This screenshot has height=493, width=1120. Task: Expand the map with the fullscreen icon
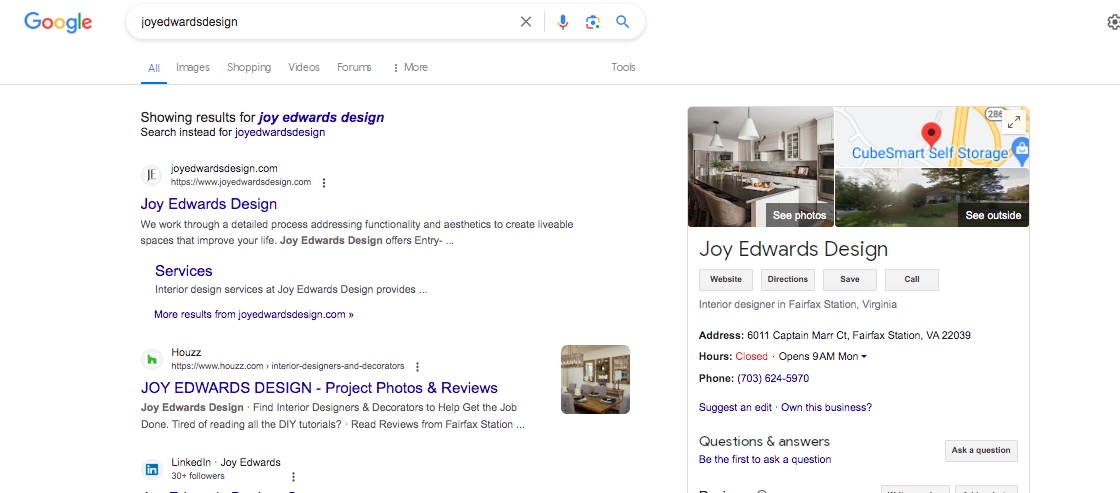[1013, 122]
